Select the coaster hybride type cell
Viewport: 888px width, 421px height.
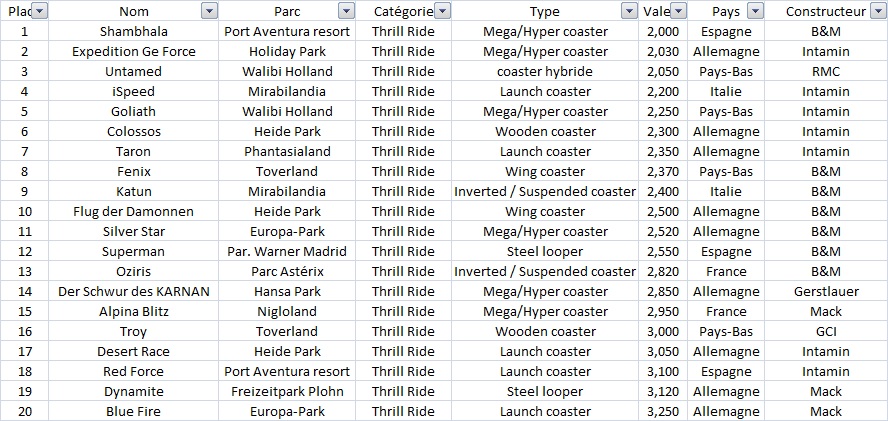tap(545, 71)
